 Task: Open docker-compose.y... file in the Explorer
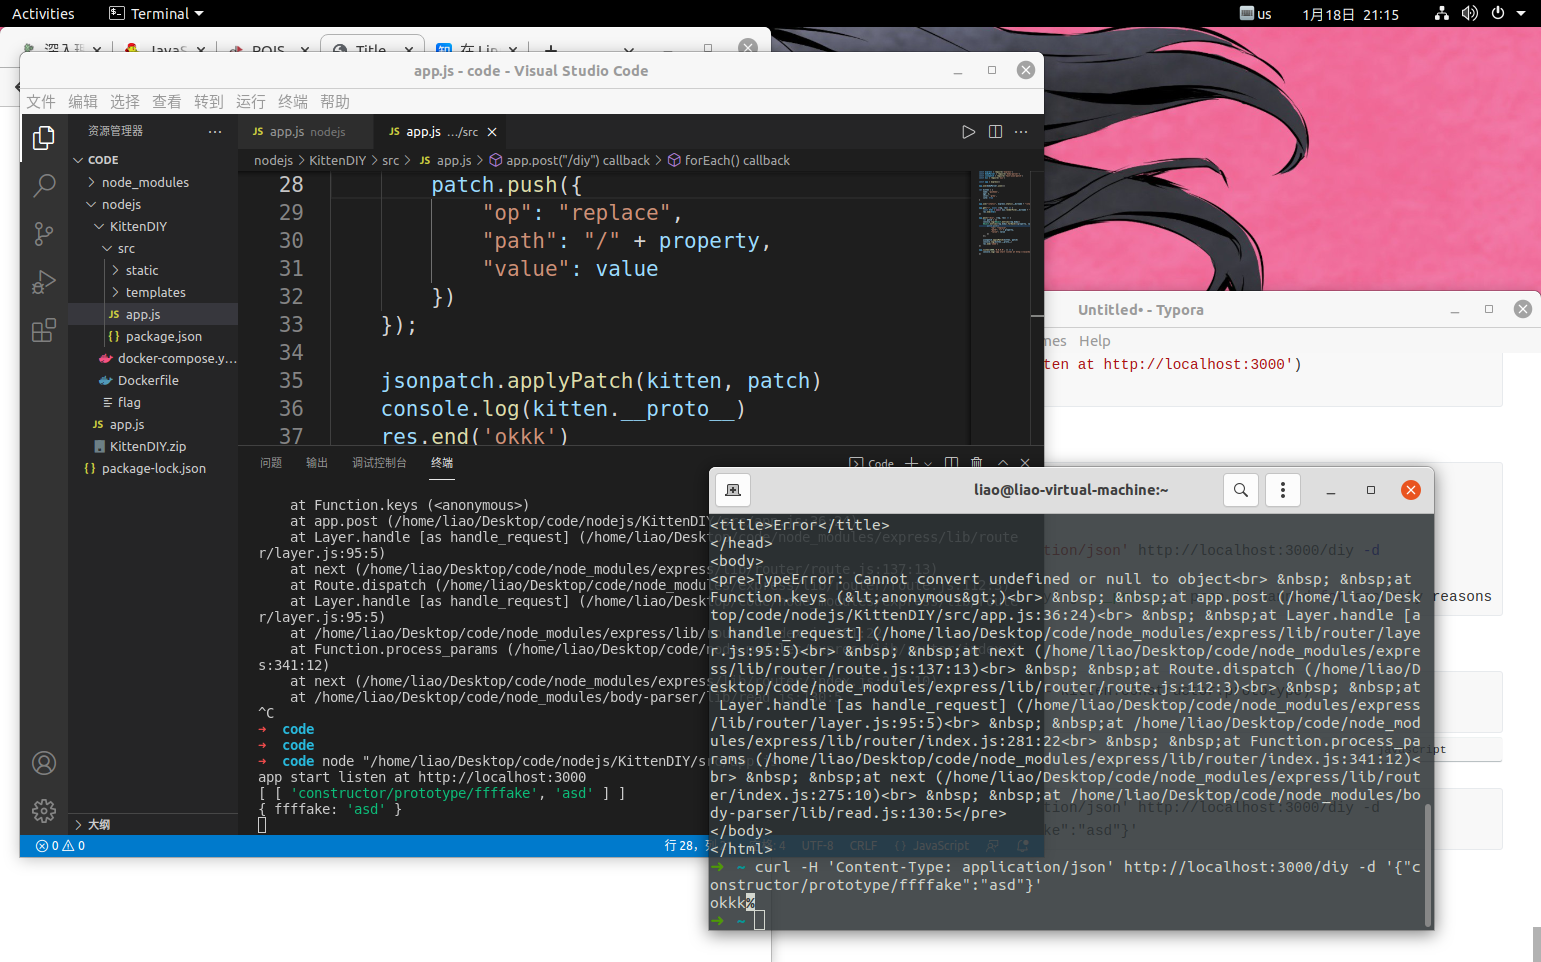pyautogui.click(x=153, y=358)
